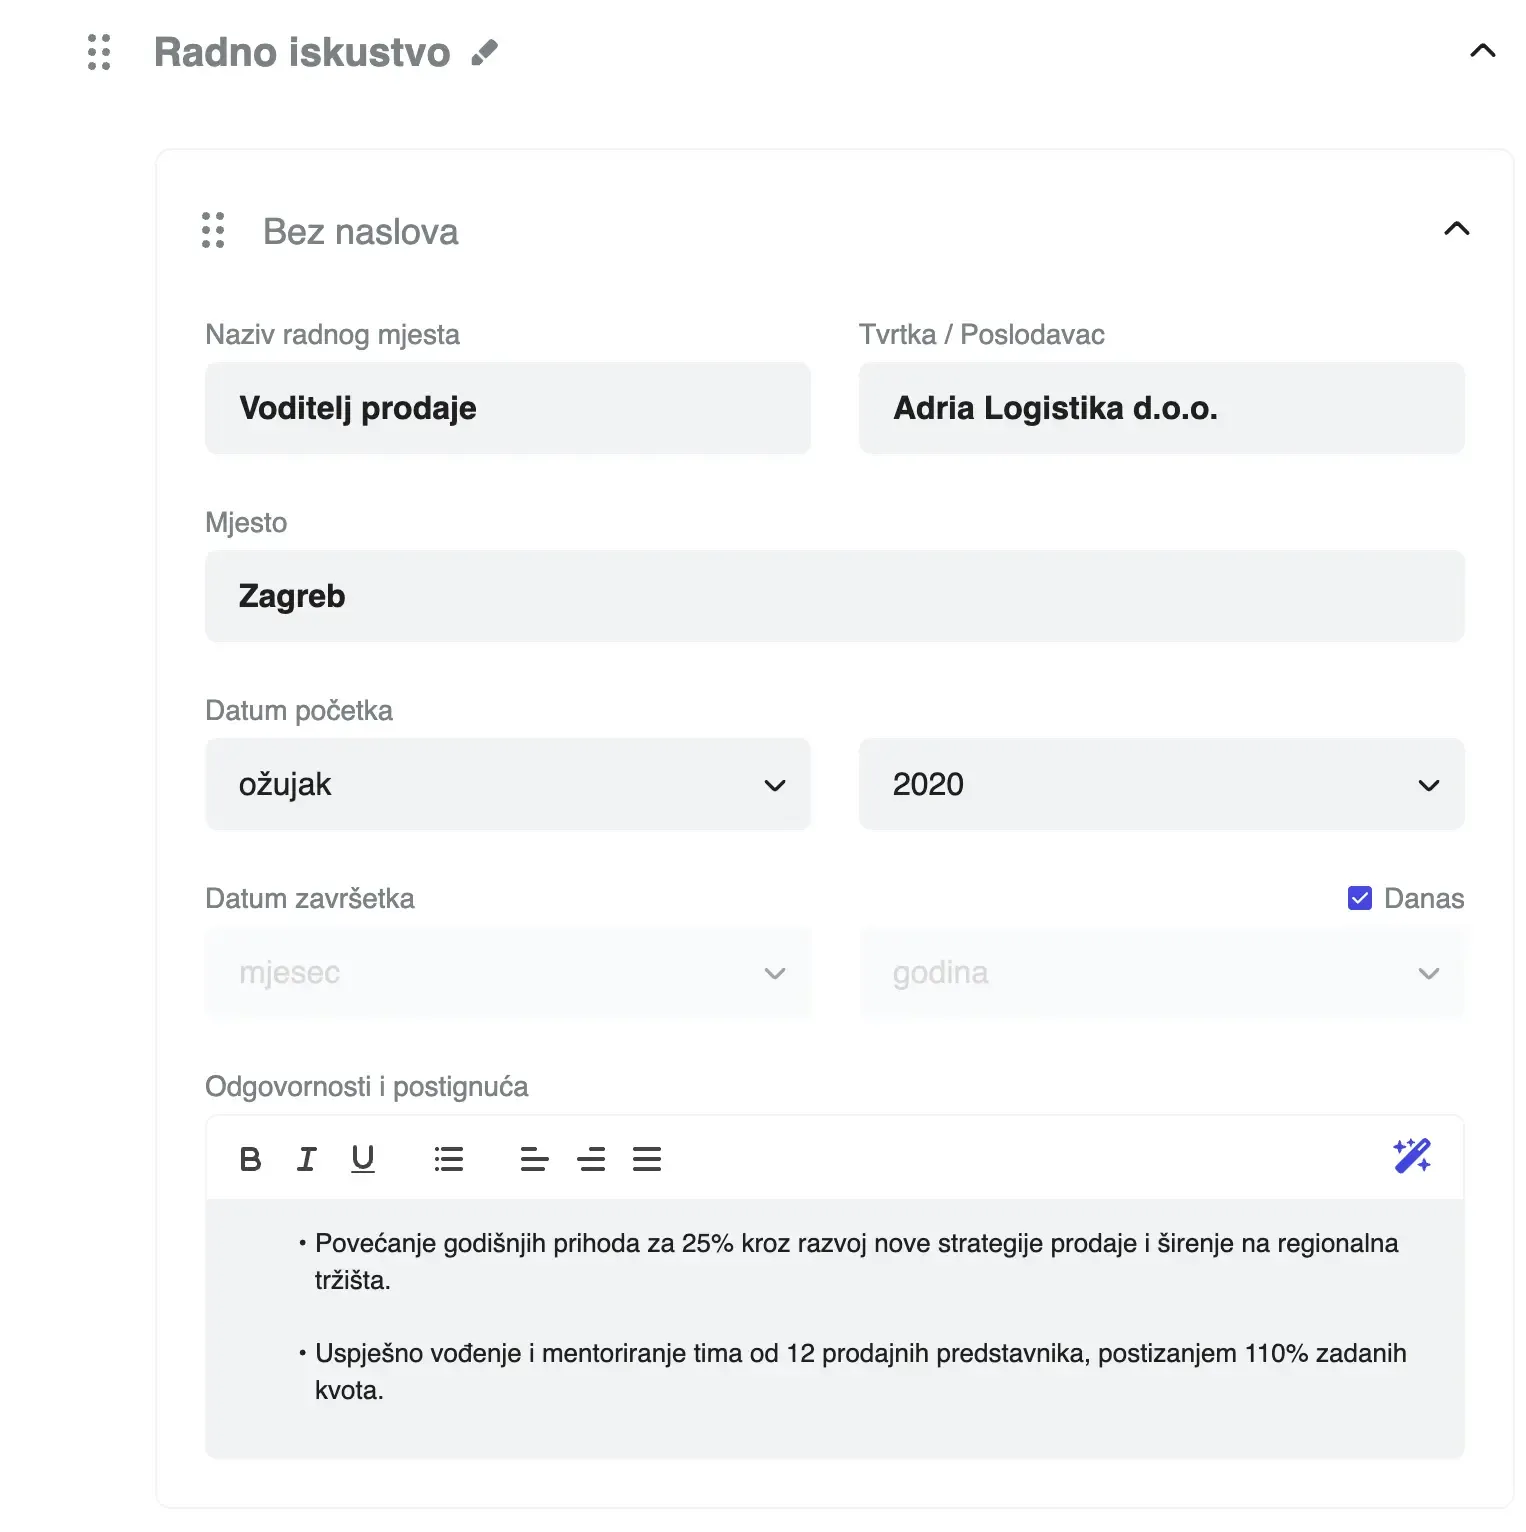Grab the drag handle of Bez naslova entry

click(x=212, y=231)
